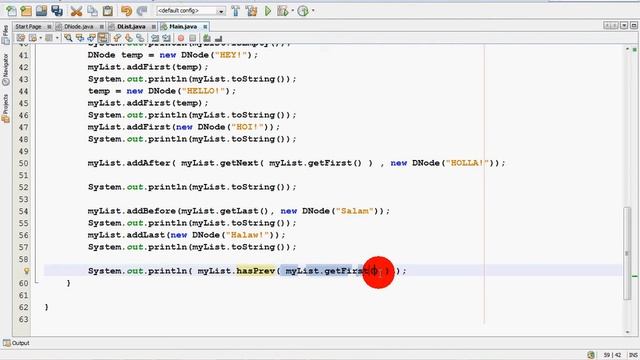Close the DList.java tab
The height and width of the screenshot is (360, 640).
click(x=153, y=27)
